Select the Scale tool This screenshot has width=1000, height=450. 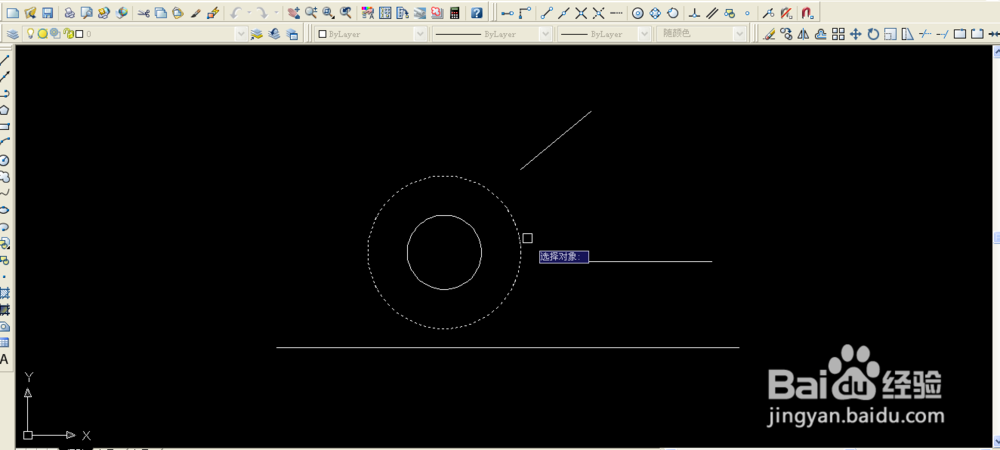coord(890,34)
